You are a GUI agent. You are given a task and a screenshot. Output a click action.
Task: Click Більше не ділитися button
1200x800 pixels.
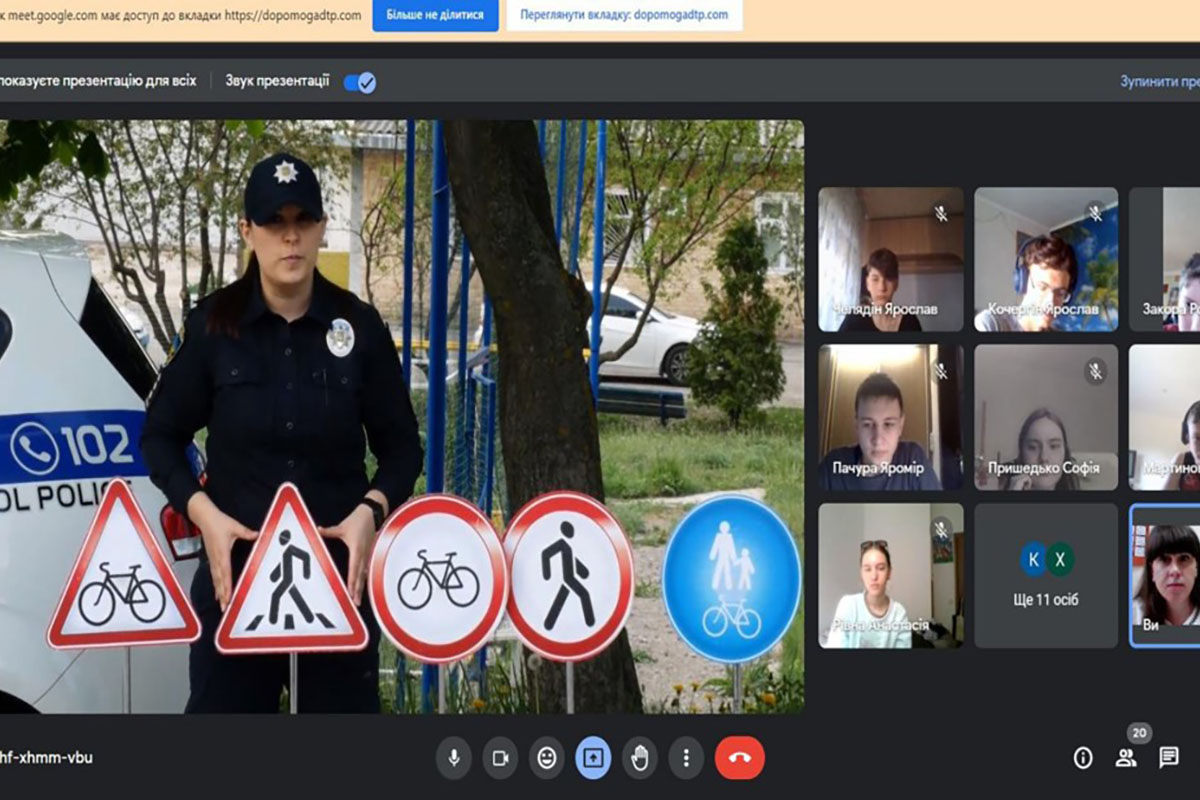(x=435, y=15)
